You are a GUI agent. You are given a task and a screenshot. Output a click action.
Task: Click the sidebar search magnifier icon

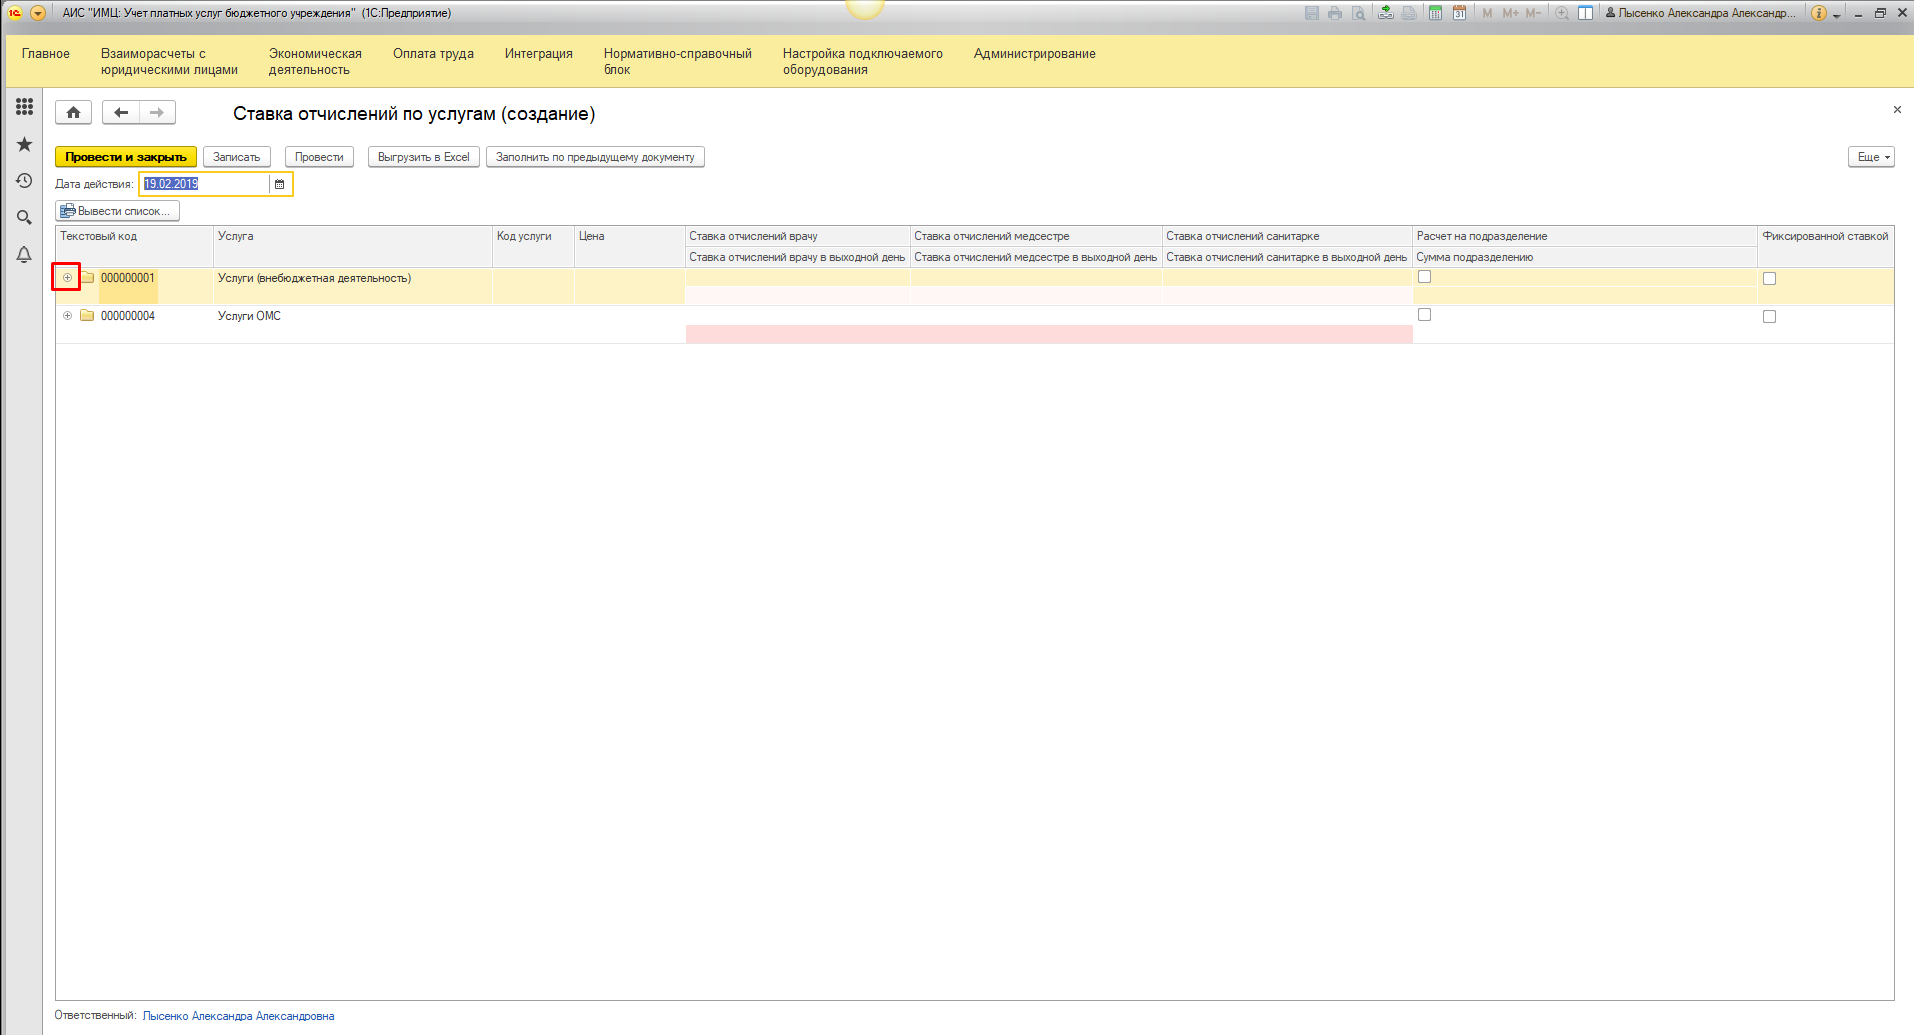24,217
